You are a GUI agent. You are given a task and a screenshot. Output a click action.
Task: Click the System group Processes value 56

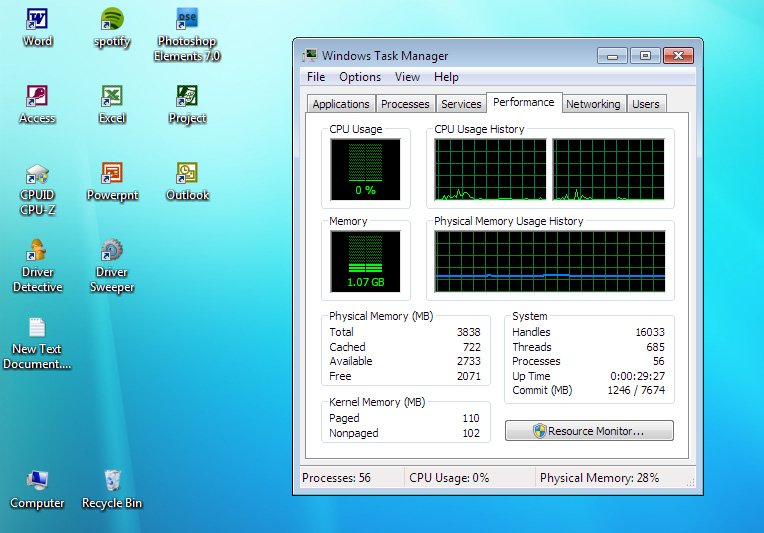click(658, 361)
